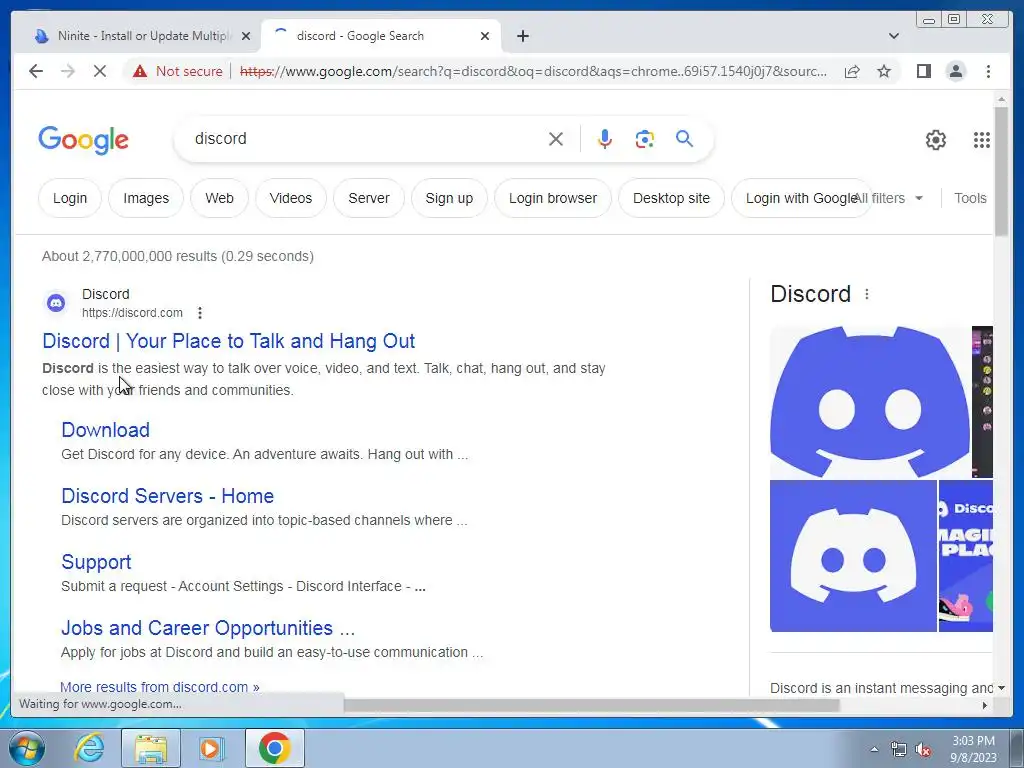Click the Google logo
Image resolution: width=1024 pixels, height=768 pixels.
click(x=84, y=140)
